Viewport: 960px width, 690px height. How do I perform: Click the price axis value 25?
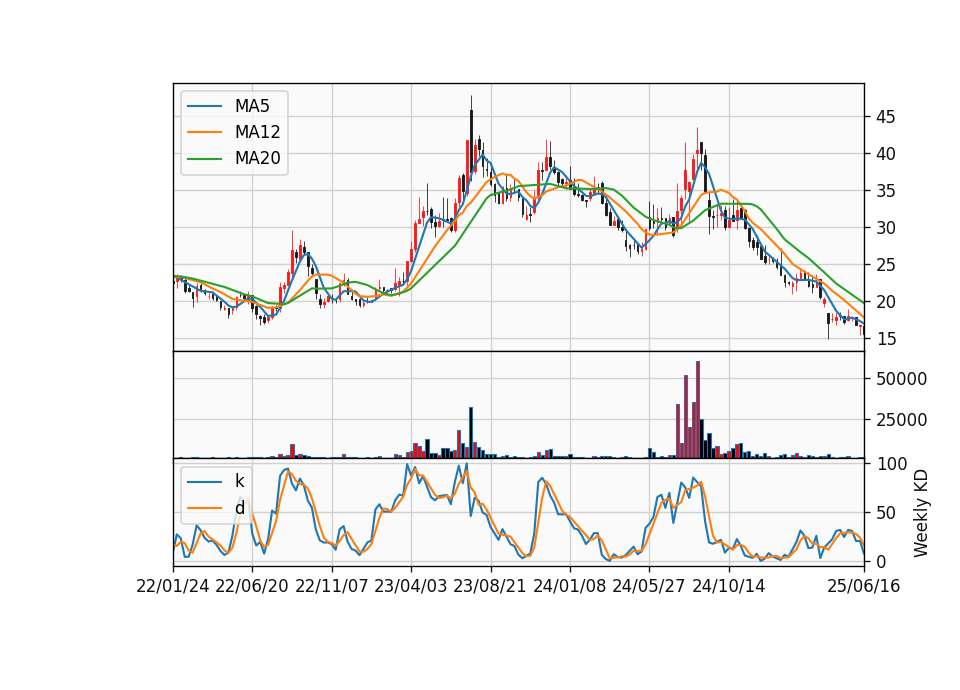tap(886, 265)
